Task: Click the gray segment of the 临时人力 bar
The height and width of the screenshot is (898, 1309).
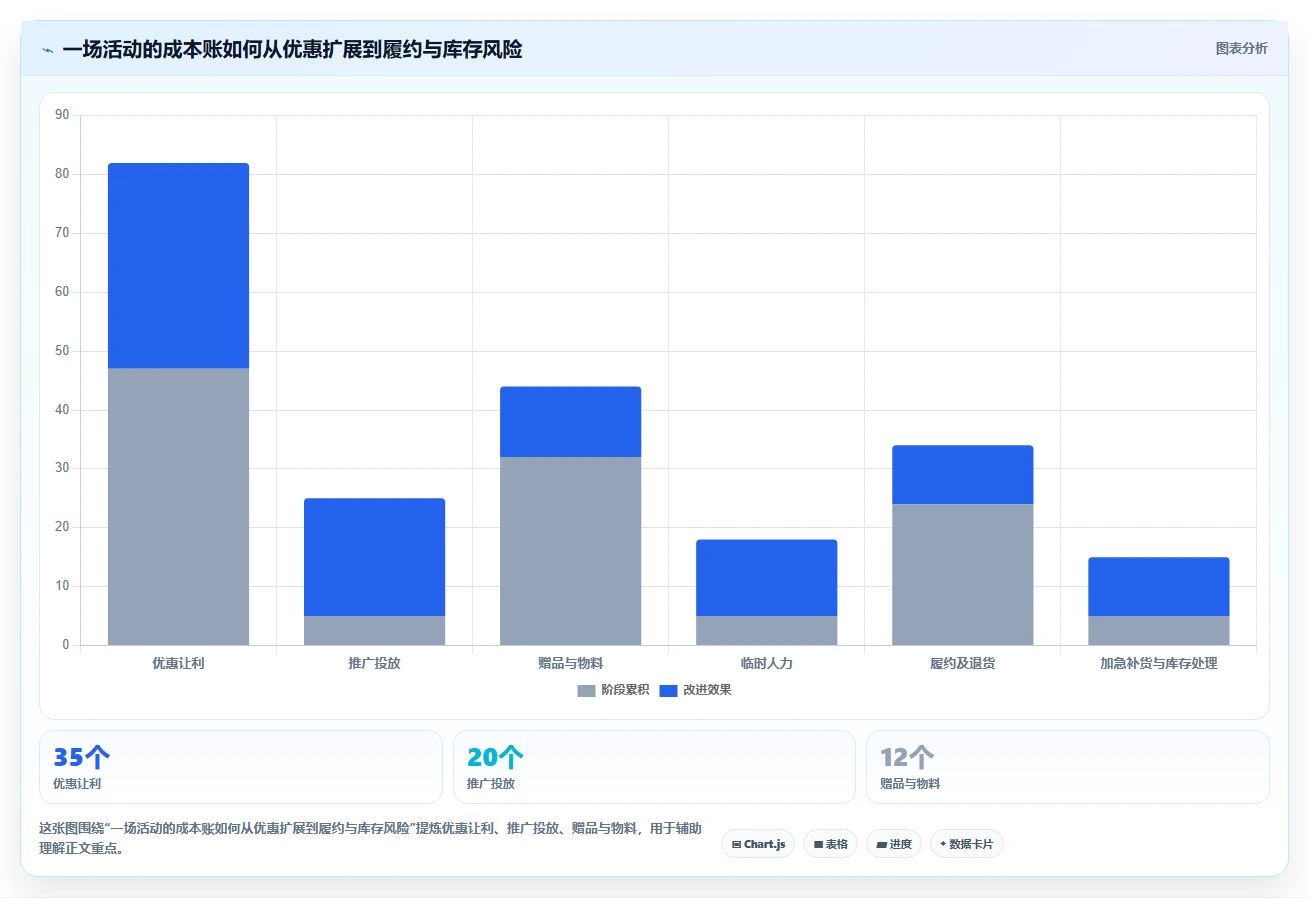Action: tap(766, 630)
